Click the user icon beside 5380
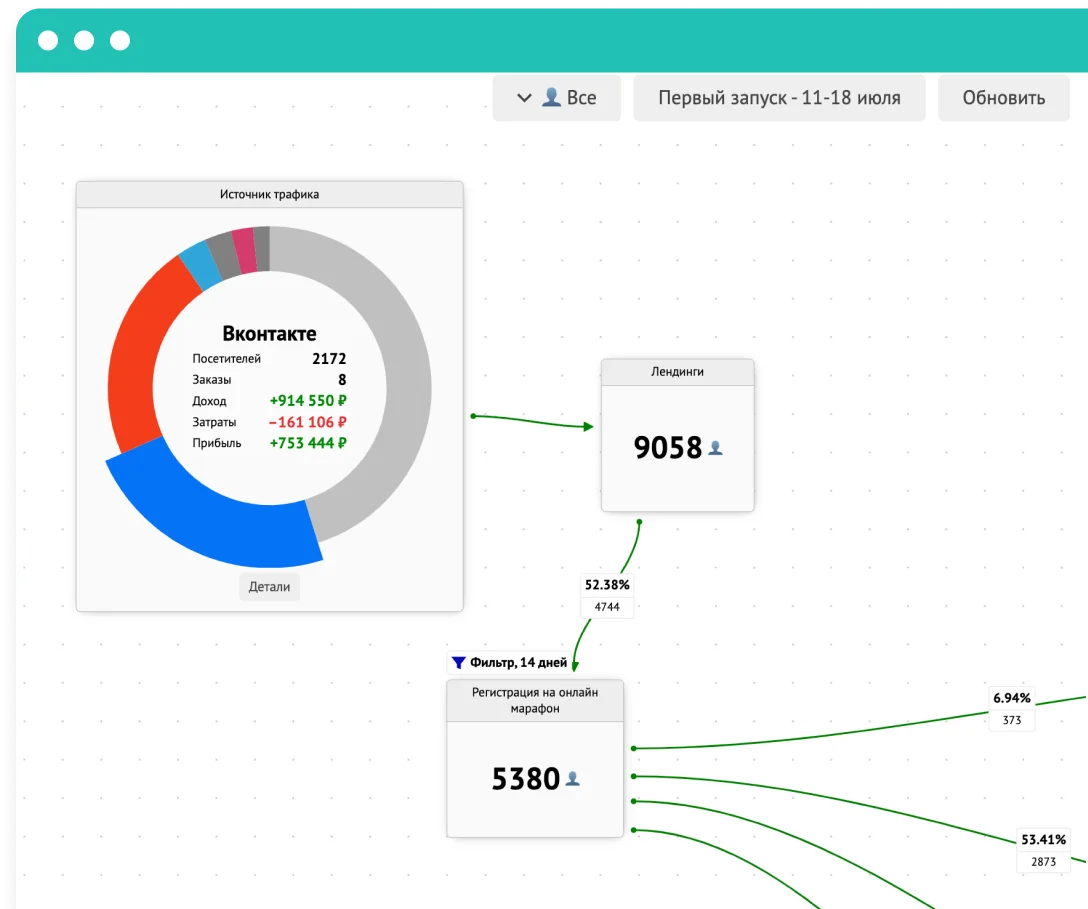The width and height of the screenshot is (1088, 909). (x=572, y=778)
